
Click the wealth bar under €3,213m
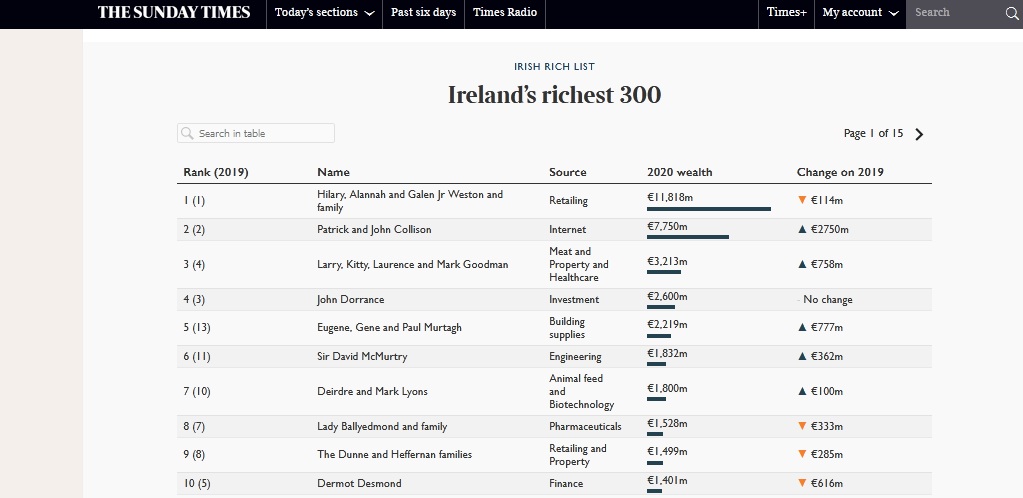[x=664, y=272]
